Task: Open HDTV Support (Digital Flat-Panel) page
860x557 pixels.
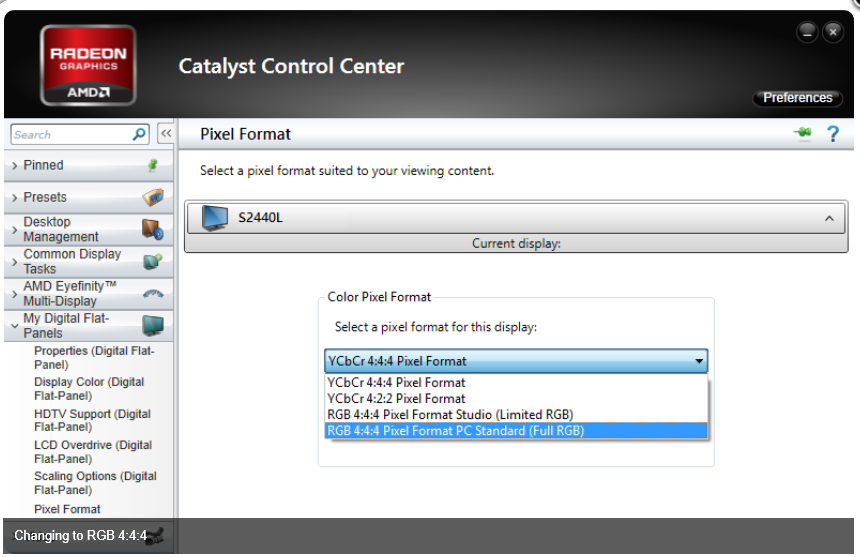Action: (x=92, y=420)
